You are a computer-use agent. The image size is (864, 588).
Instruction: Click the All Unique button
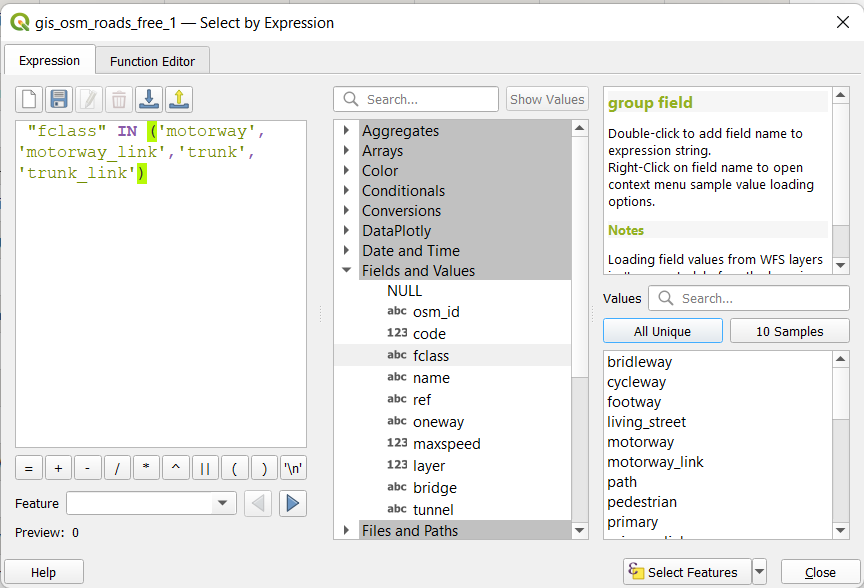point(662,331)
